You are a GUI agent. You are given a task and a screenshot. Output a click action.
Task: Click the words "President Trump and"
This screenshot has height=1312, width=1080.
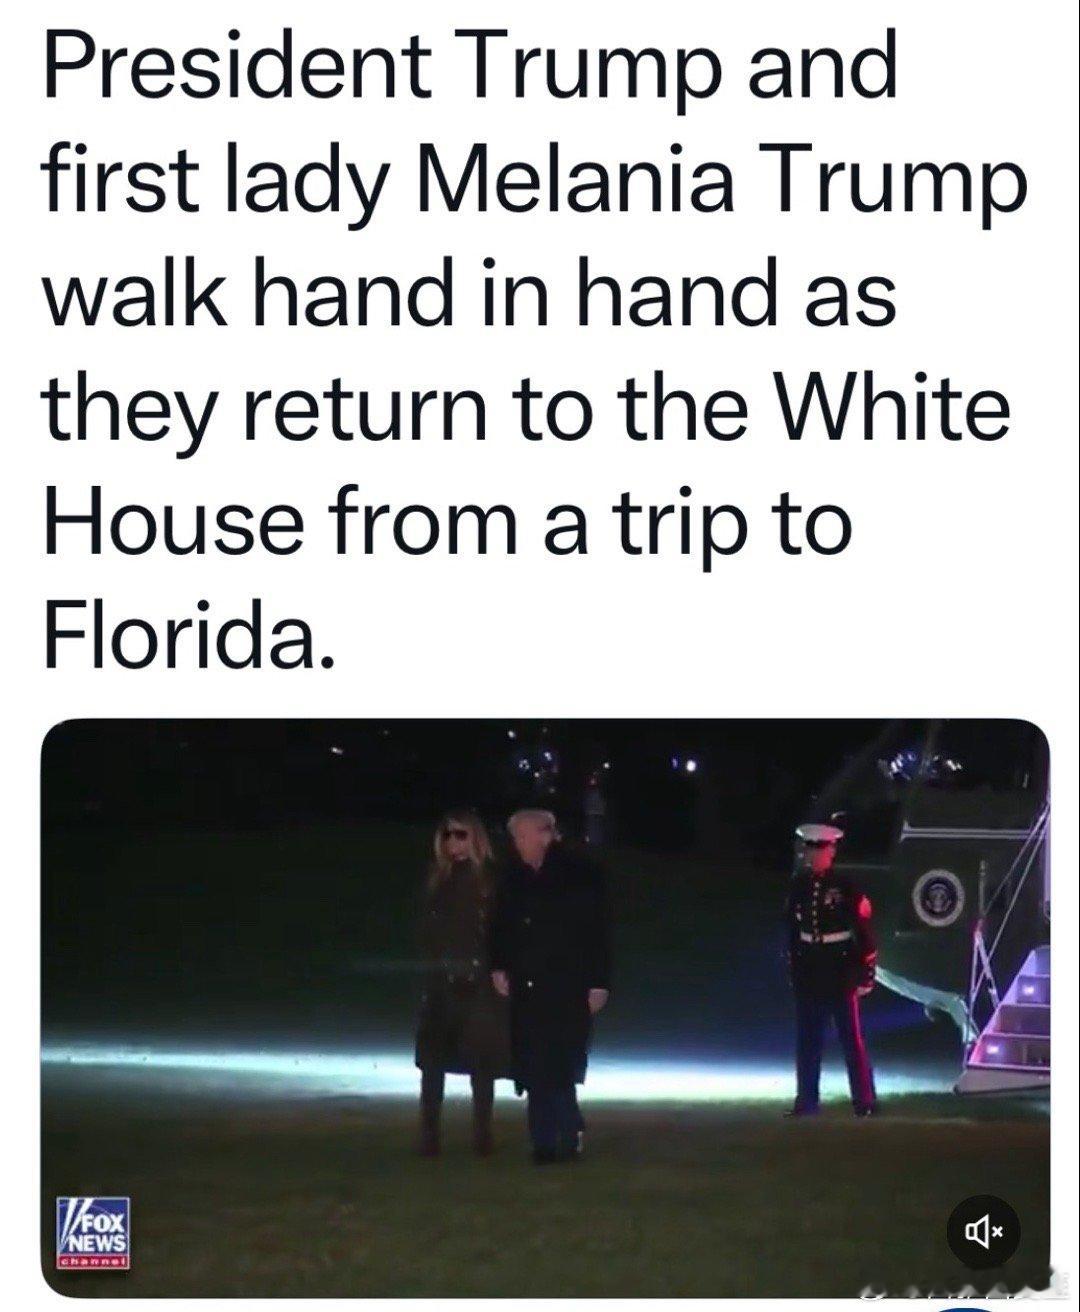pos(470,65)
